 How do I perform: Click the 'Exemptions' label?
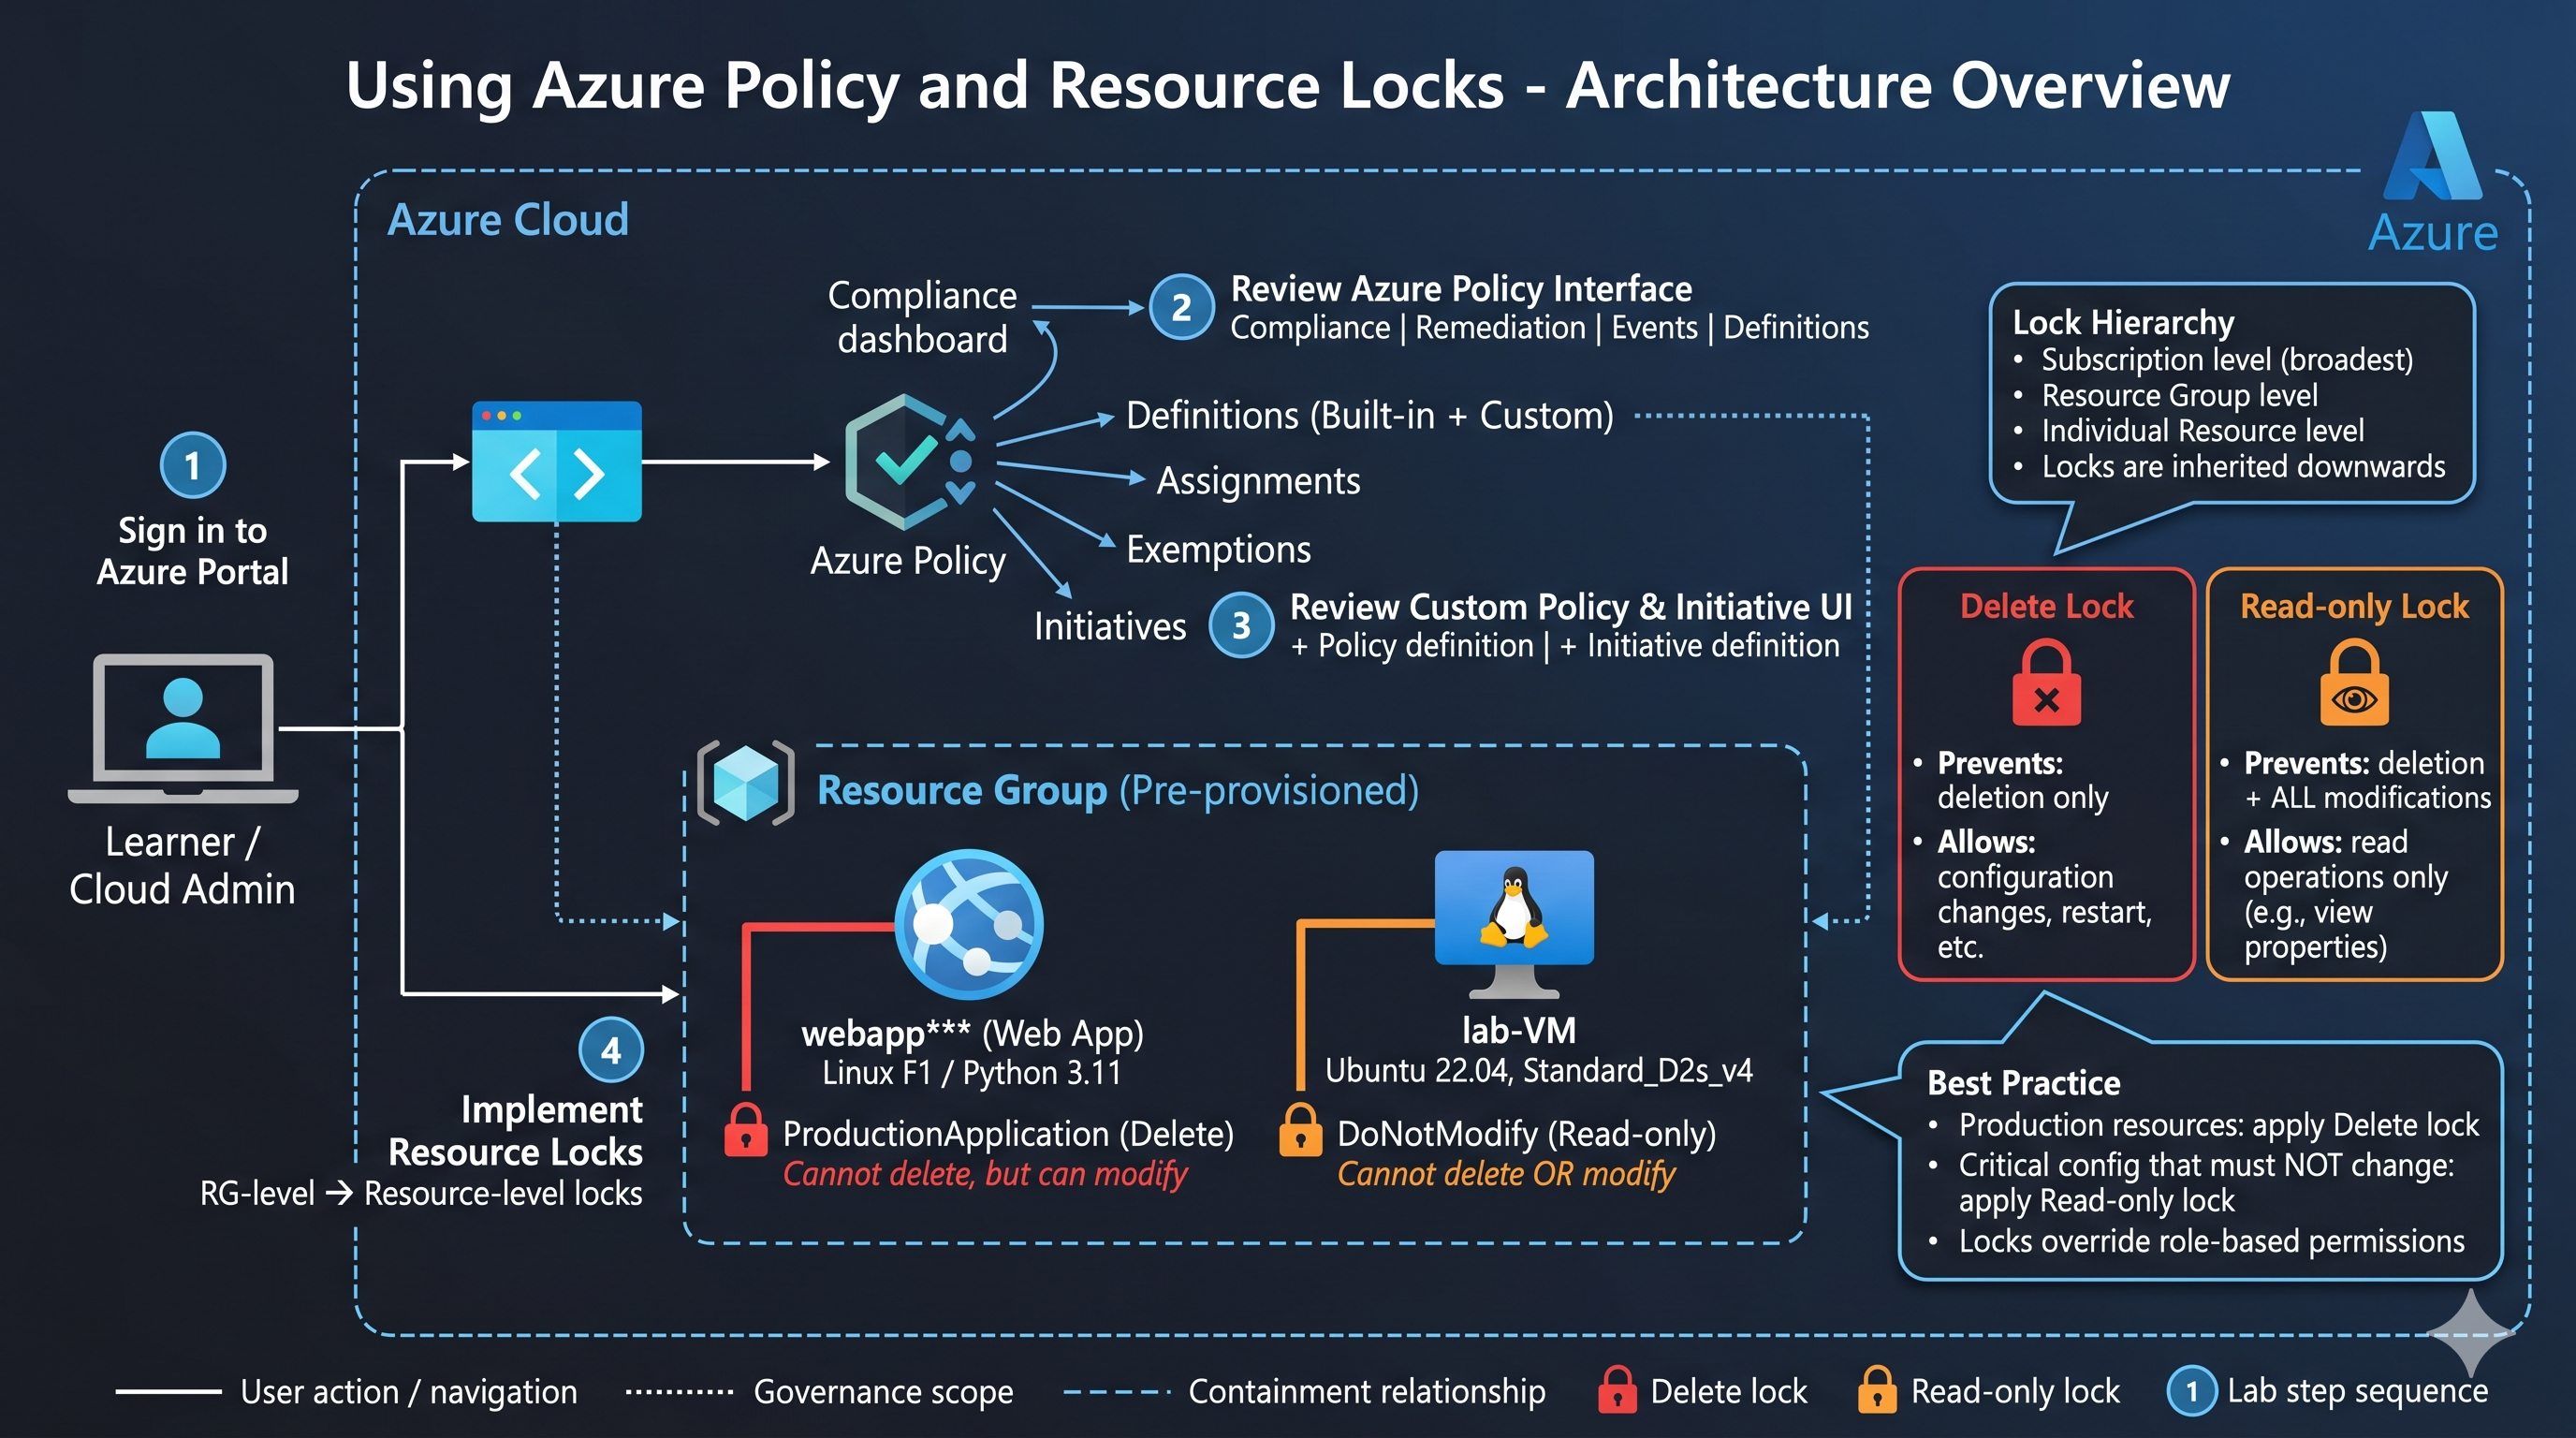pos(1218,549)
